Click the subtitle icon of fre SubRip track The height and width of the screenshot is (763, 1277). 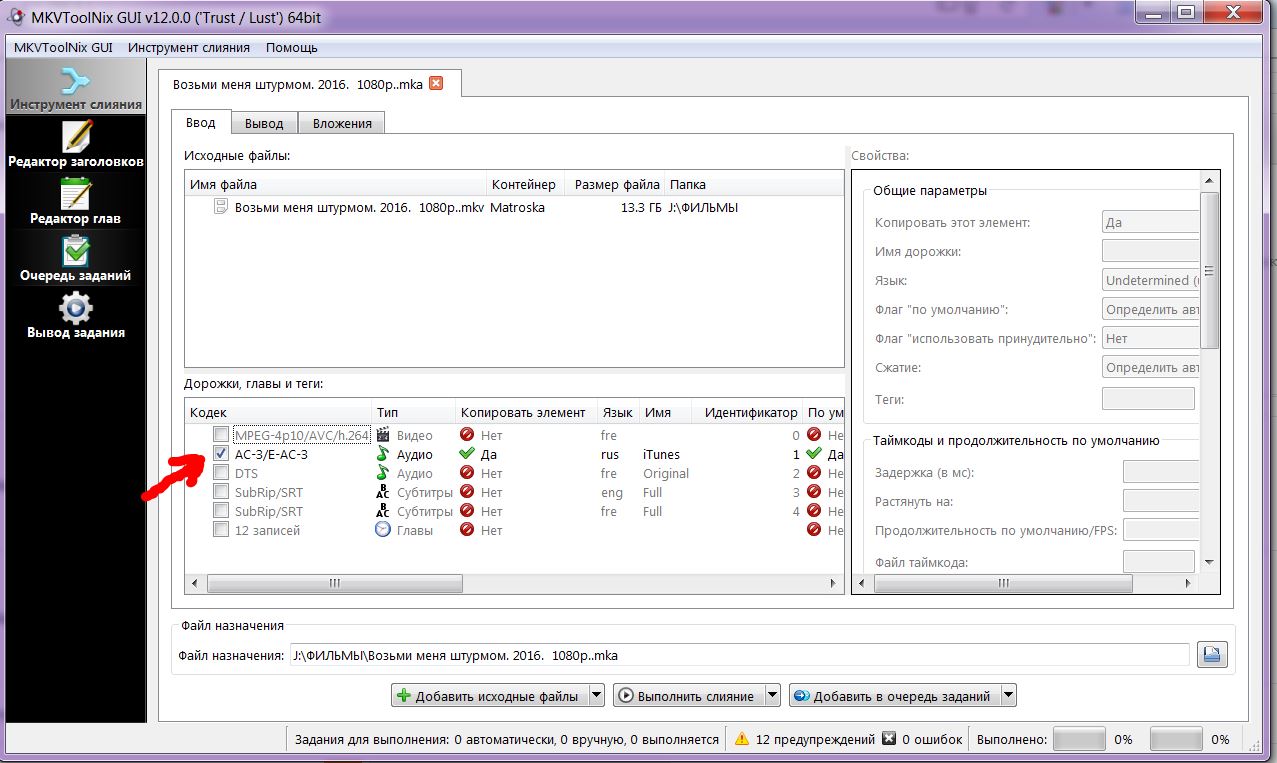tap(383, 511)
